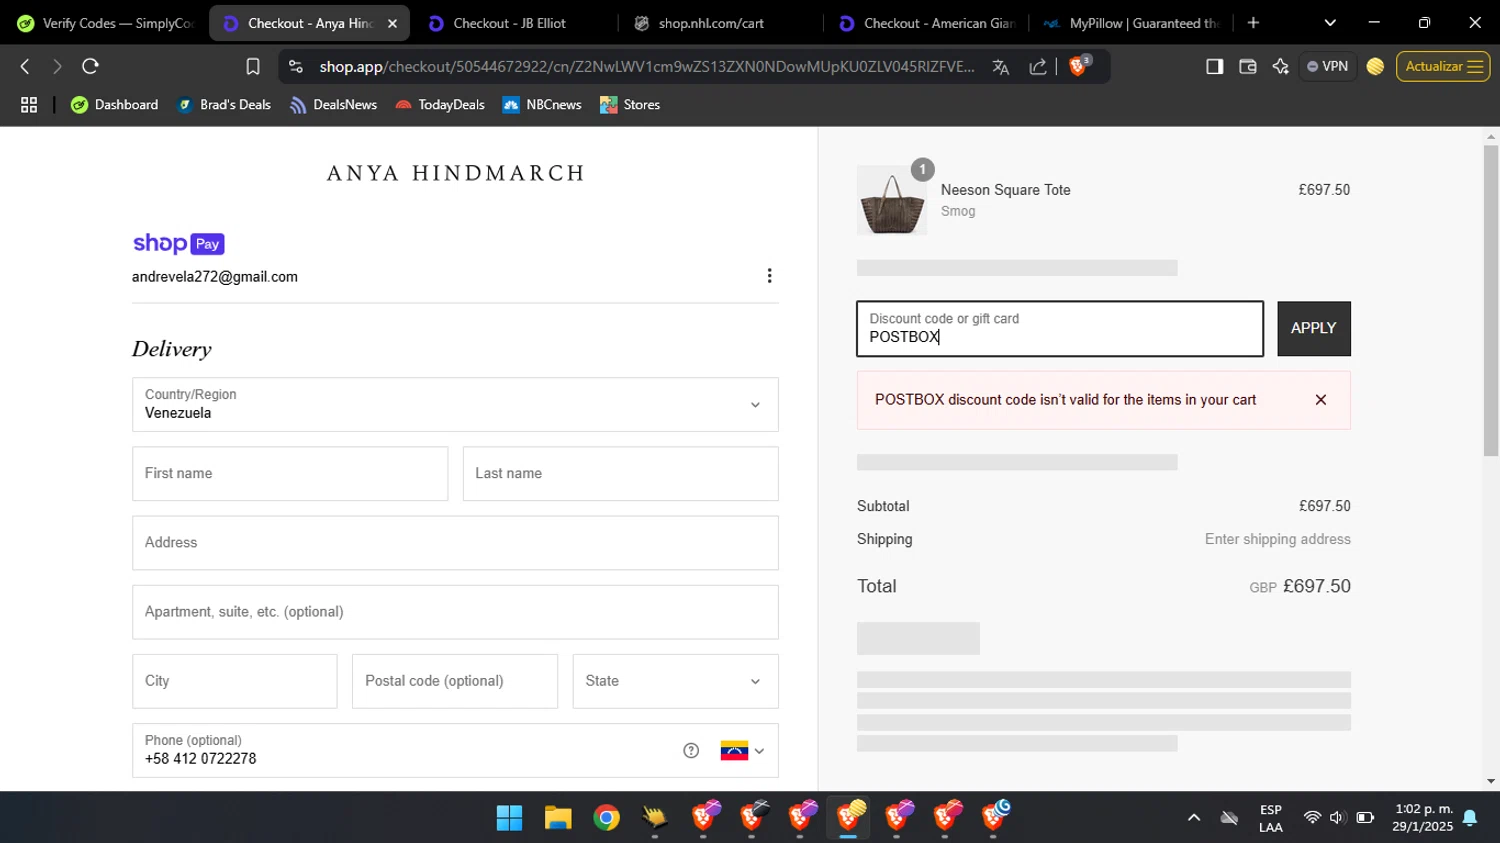
Task: Switch to MyPillow tab
Action: point(1131,23)
